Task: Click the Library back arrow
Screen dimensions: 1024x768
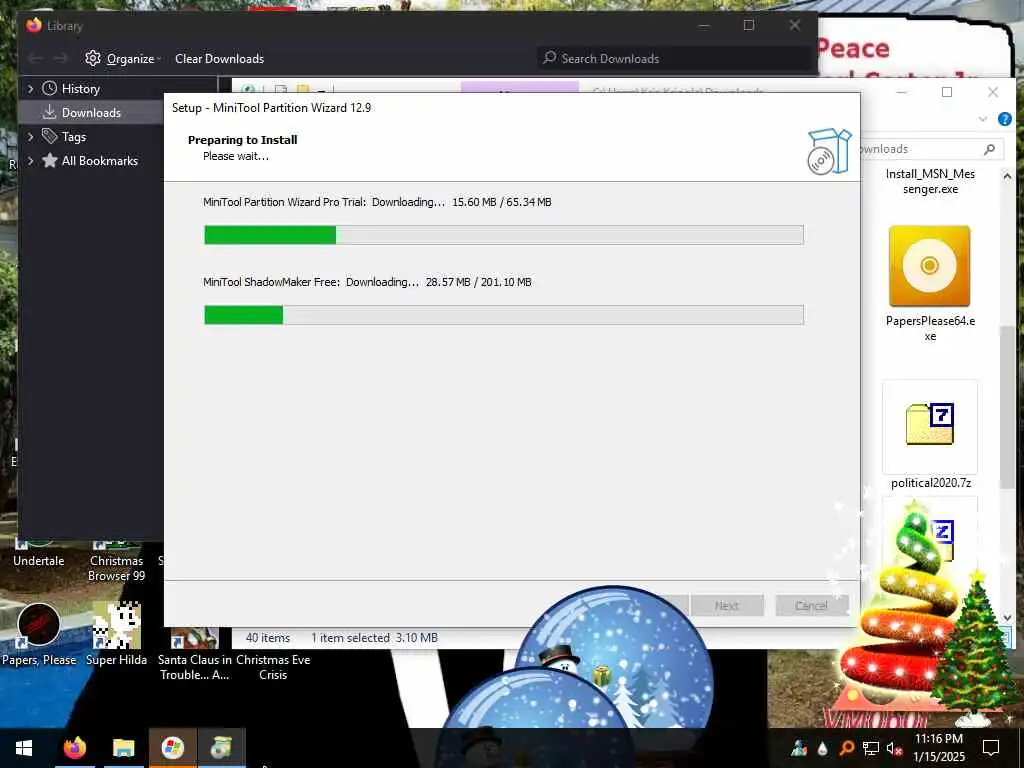Action: (36, 59)
